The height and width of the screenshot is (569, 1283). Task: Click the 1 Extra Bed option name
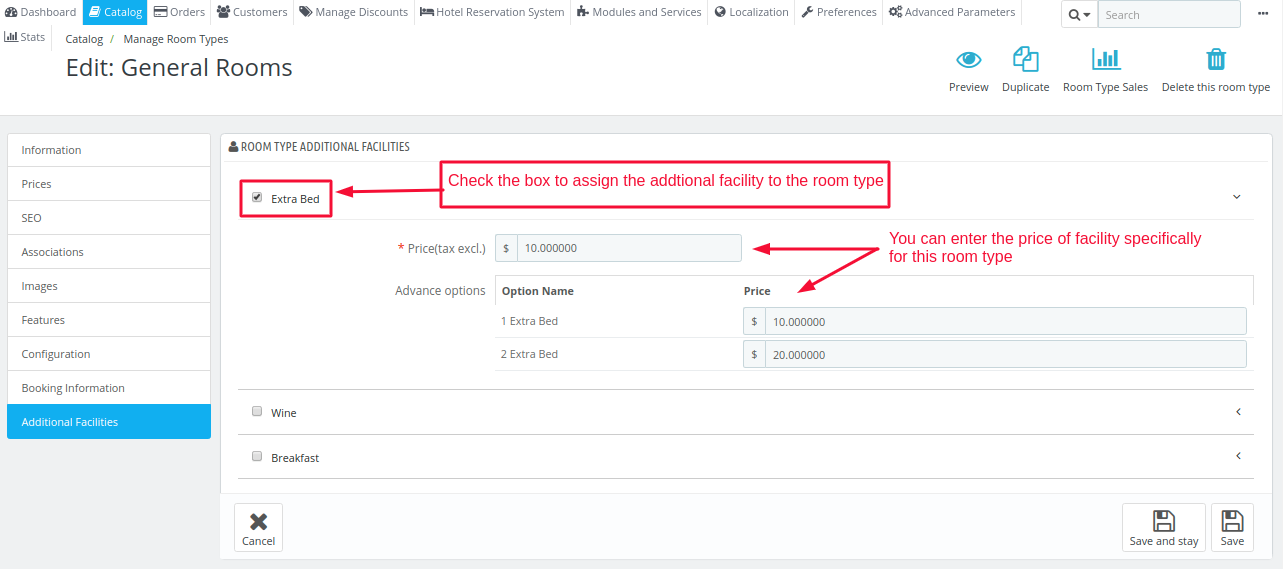click(x=530, y=321)
